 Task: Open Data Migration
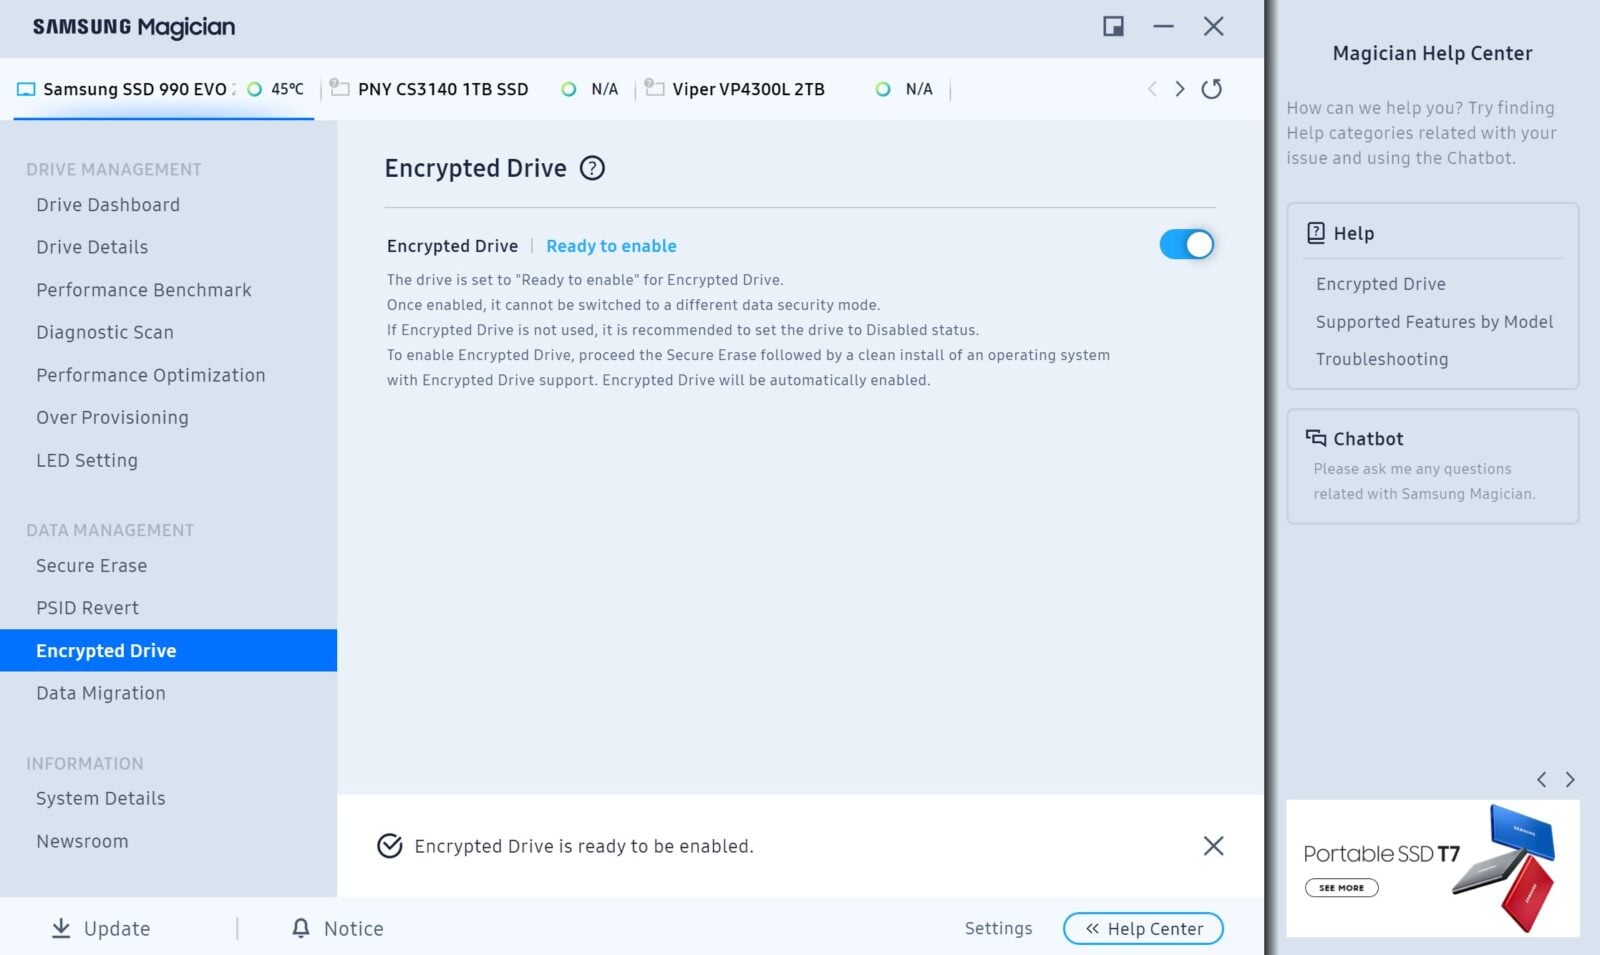[101, 693]
